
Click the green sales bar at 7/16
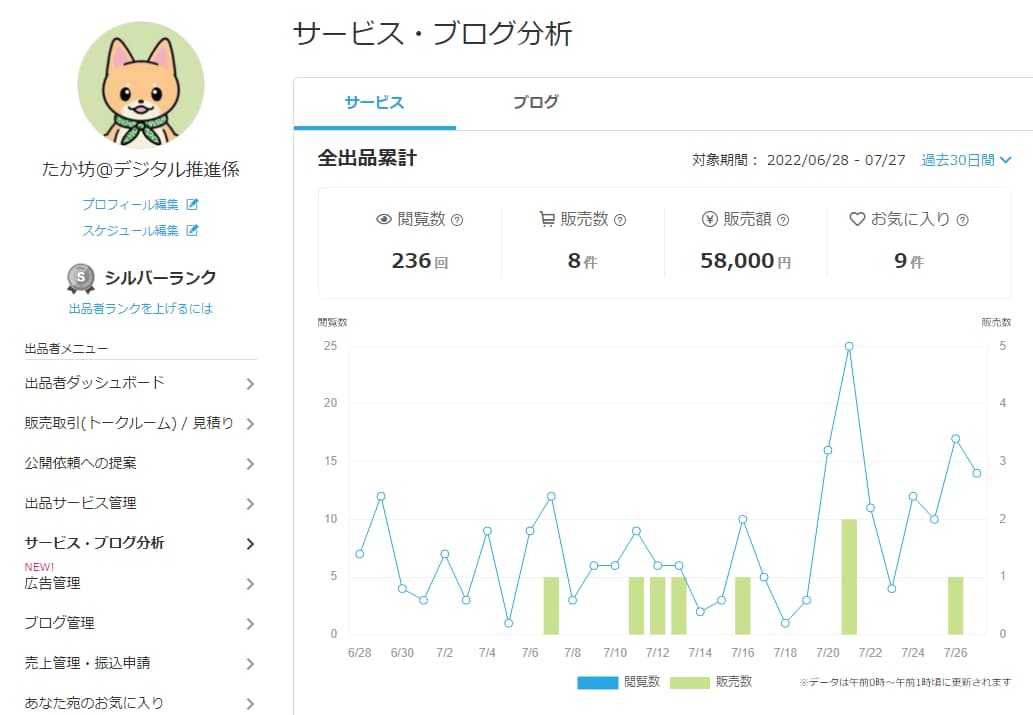(742, 606)
